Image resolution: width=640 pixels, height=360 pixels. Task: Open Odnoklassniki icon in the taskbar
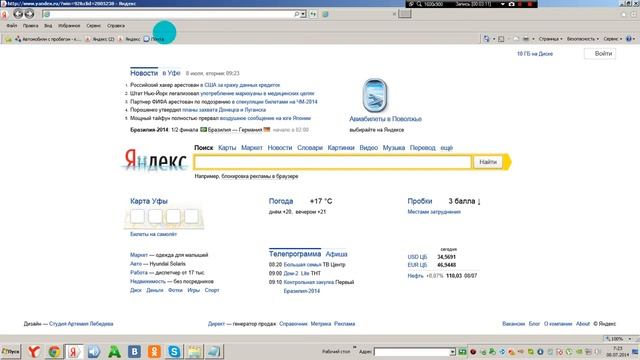pos(154,351)
